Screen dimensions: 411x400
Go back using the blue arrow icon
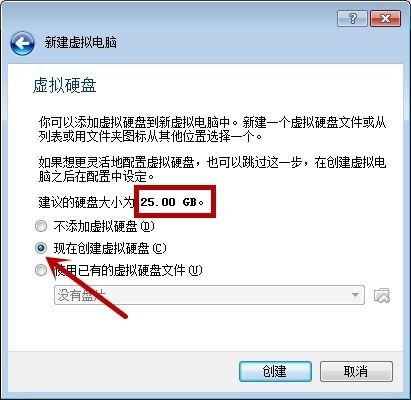pyautogui.click(x=22, y=43)
